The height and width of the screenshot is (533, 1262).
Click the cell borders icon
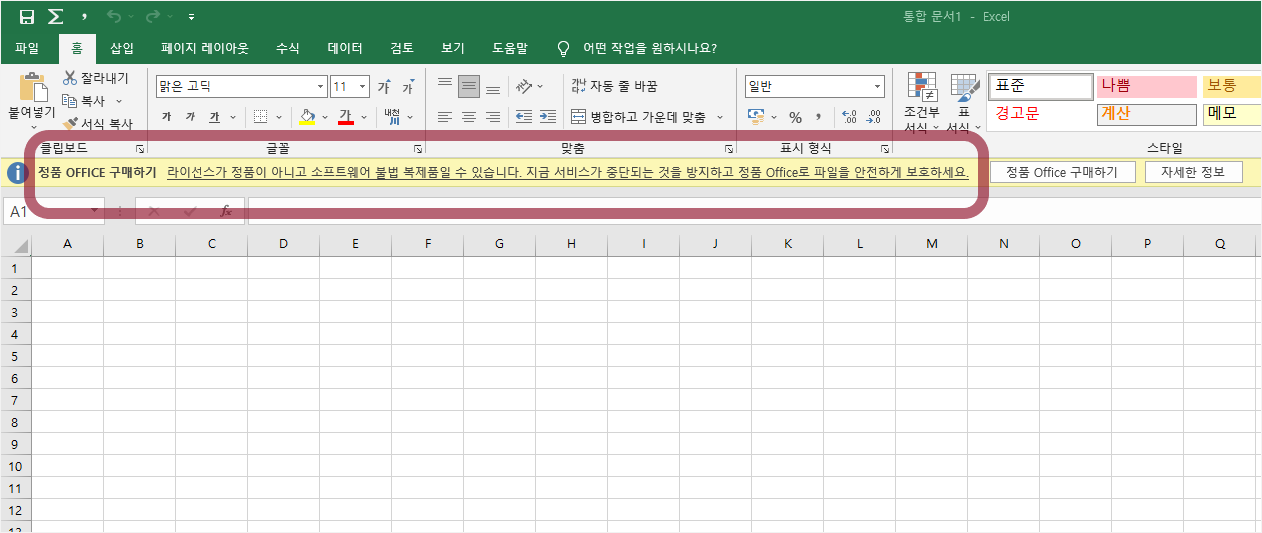(x=260, y=117)
